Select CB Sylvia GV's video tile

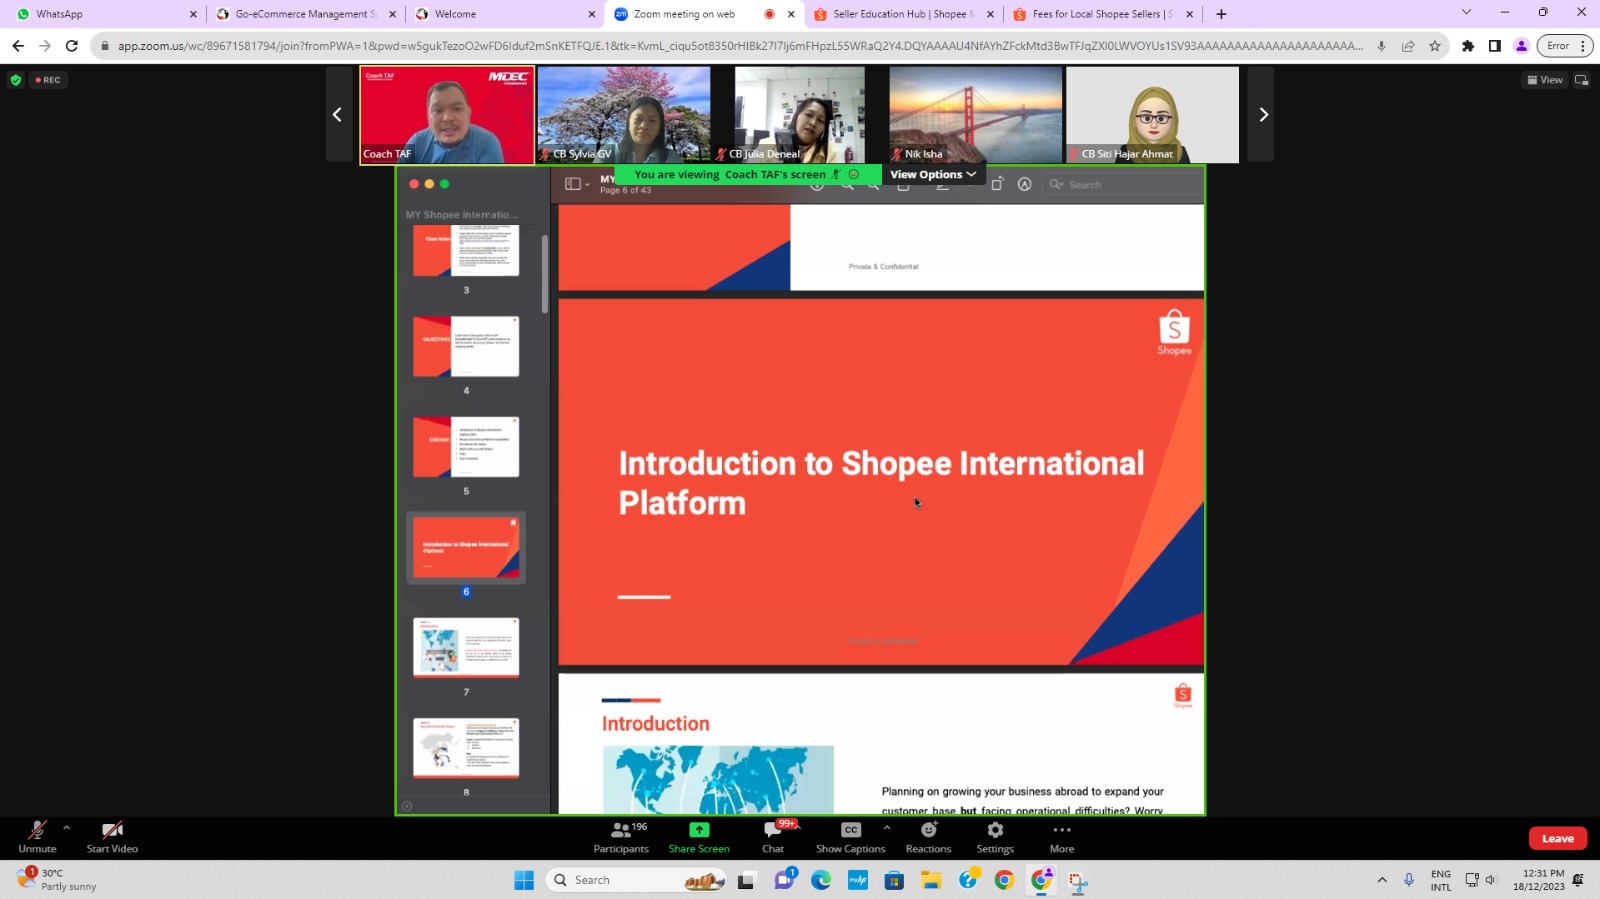[x=624, y=115]
